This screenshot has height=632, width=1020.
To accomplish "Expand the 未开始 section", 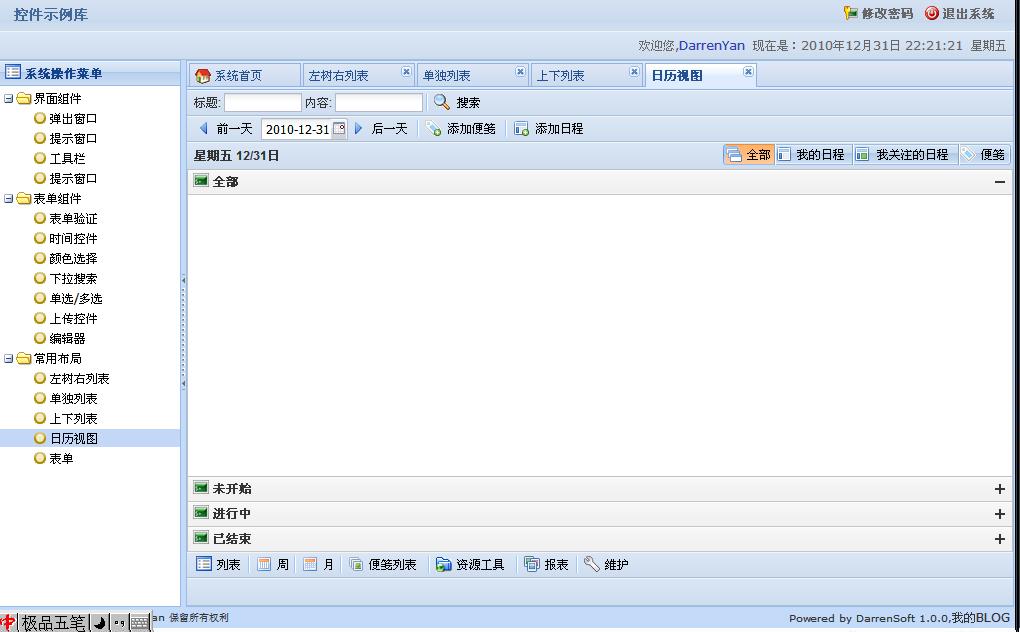I will point(999,489).
